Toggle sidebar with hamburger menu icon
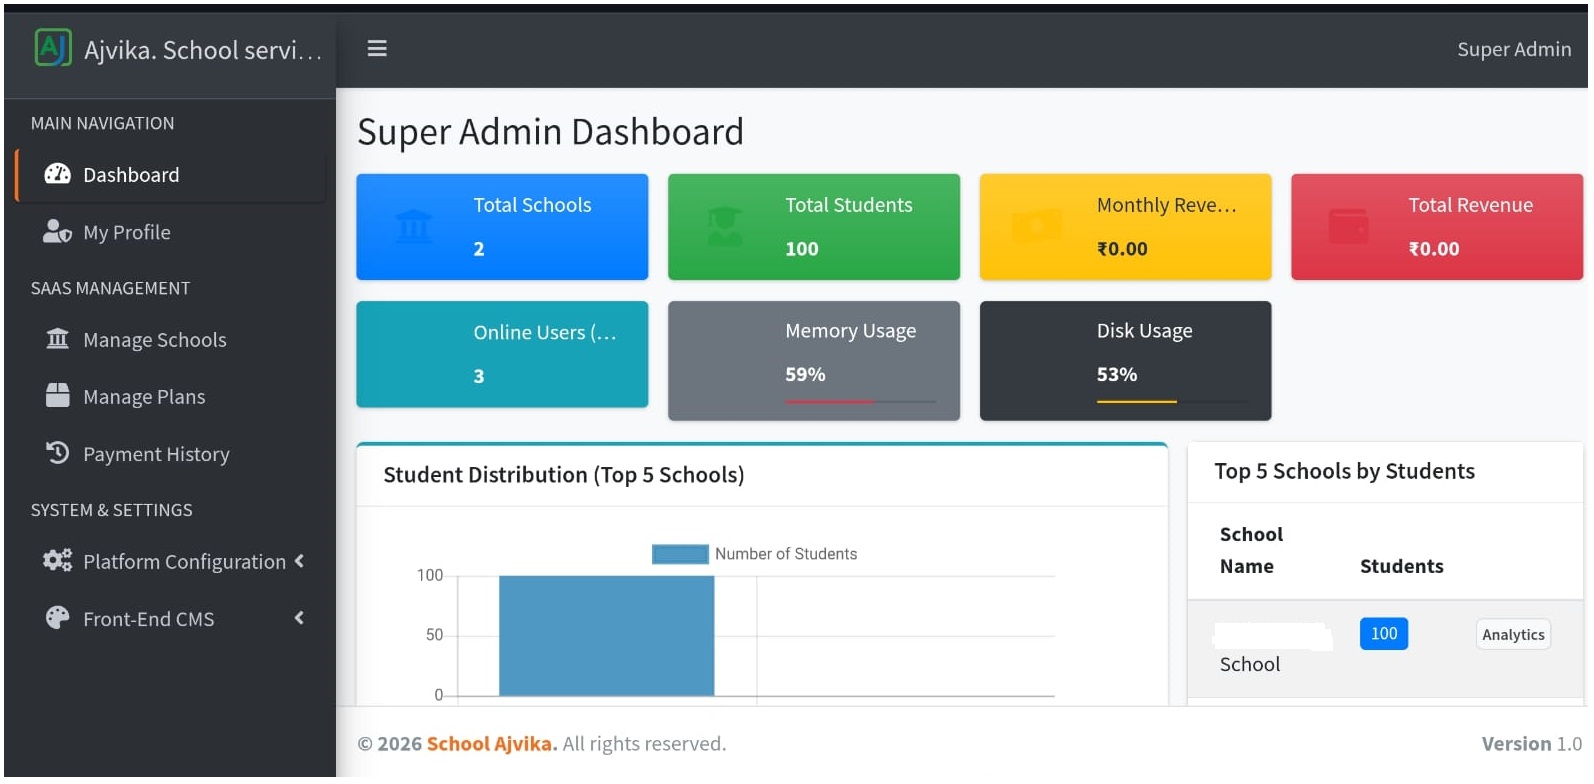 (x=377, y=49)
